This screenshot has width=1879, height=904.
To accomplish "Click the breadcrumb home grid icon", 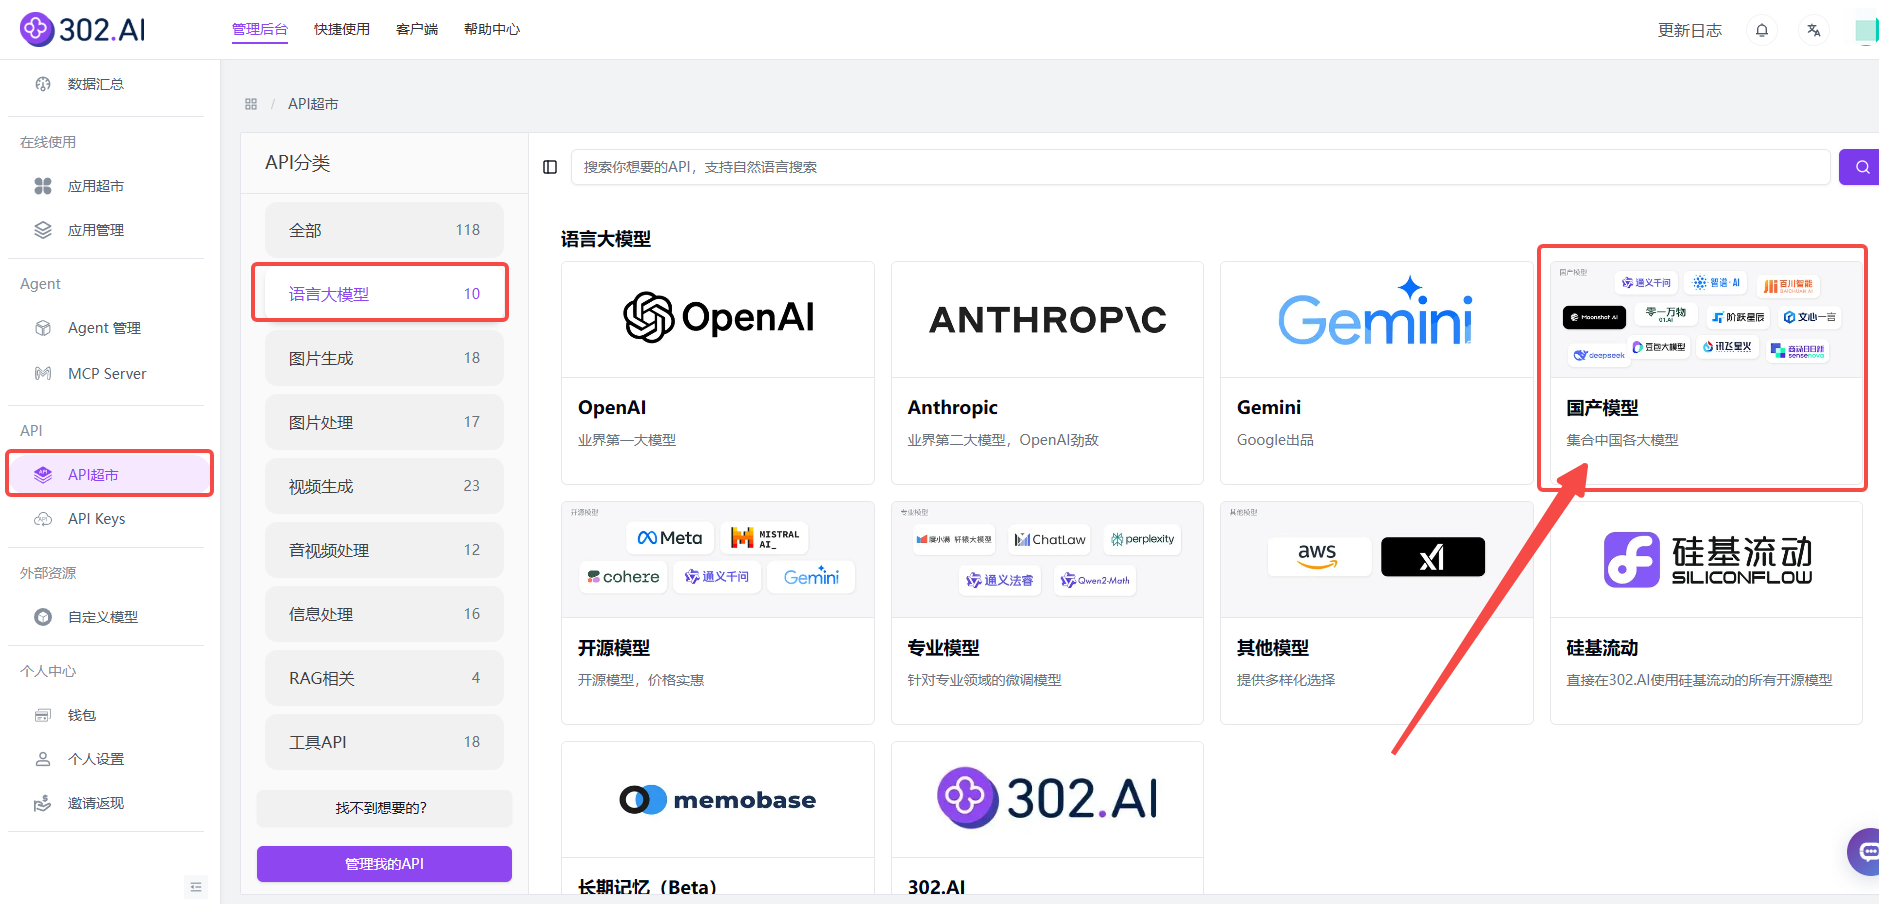I will click(x=251, y=104).
